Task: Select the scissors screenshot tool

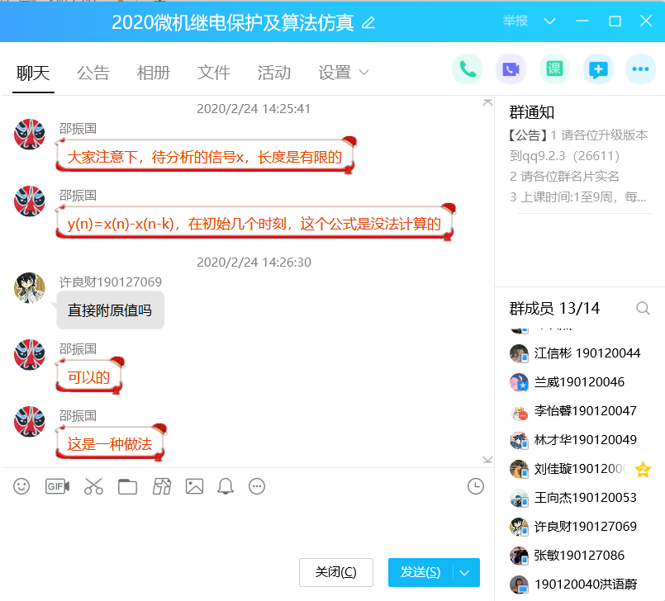Action: [x=93, y=486]
